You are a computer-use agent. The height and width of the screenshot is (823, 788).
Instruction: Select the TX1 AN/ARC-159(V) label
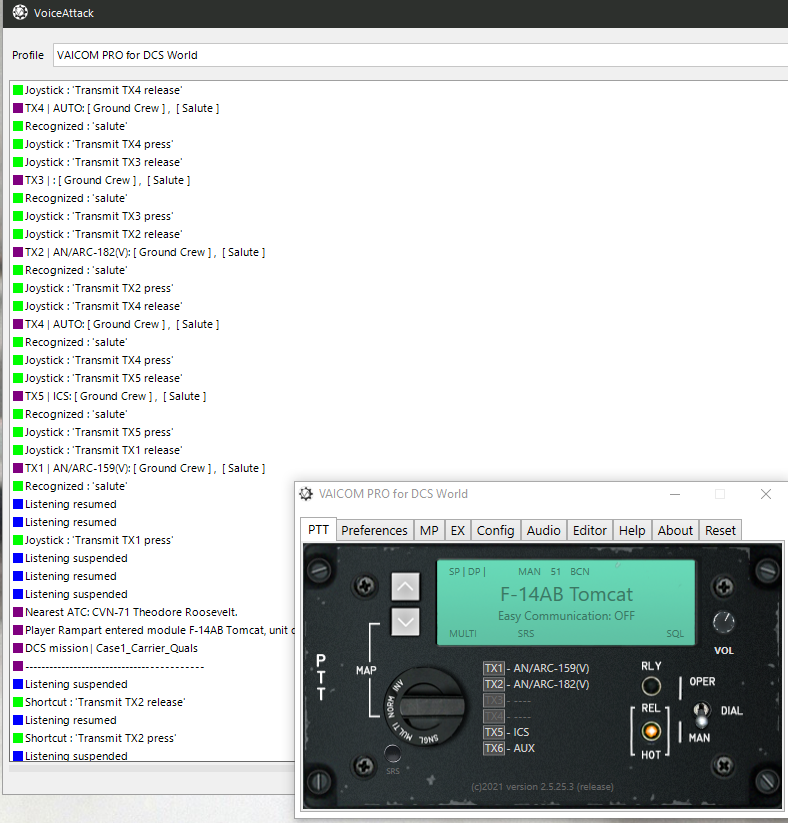click(x=536, y=668)
